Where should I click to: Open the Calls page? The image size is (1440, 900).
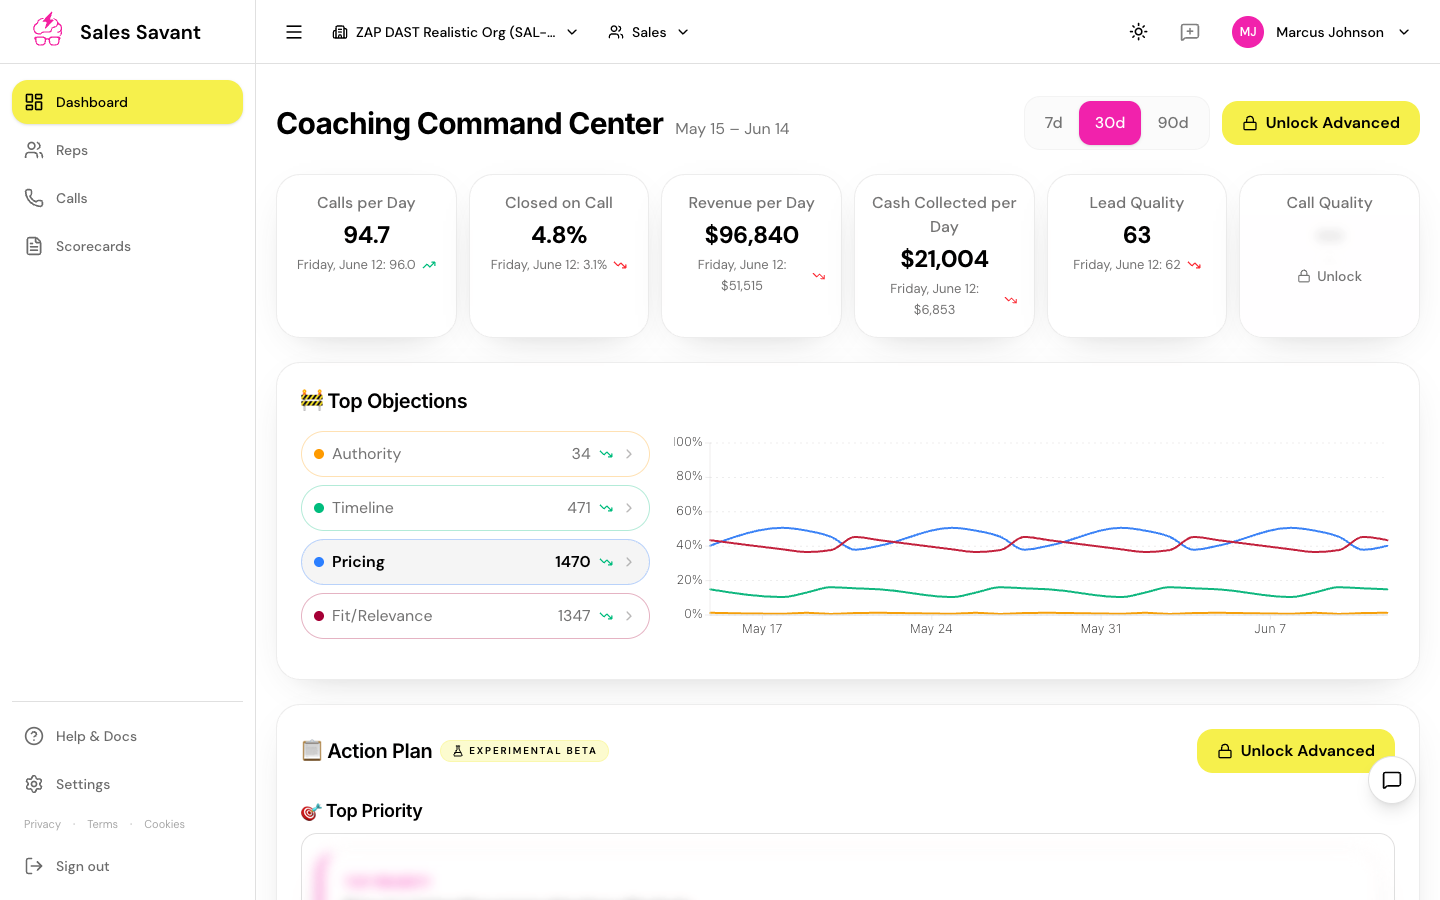click(x=127, y=198)
